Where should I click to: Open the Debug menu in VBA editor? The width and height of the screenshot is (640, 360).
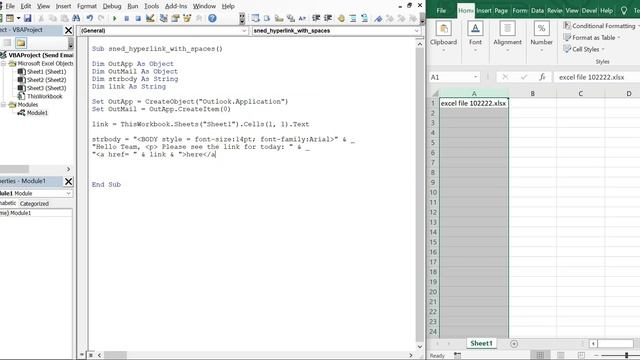pyautogui.click(x=111, y=6)
